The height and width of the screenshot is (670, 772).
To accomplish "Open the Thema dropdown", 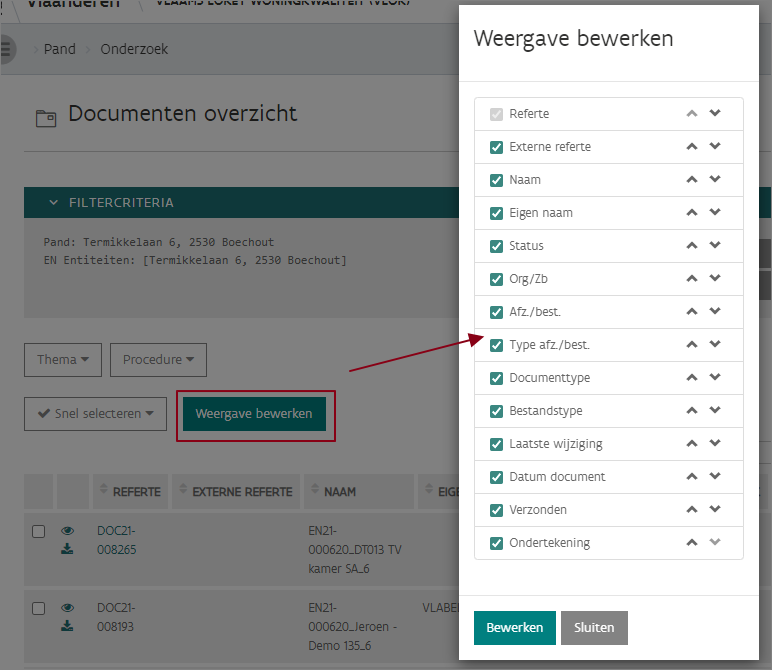I will 62,360.
